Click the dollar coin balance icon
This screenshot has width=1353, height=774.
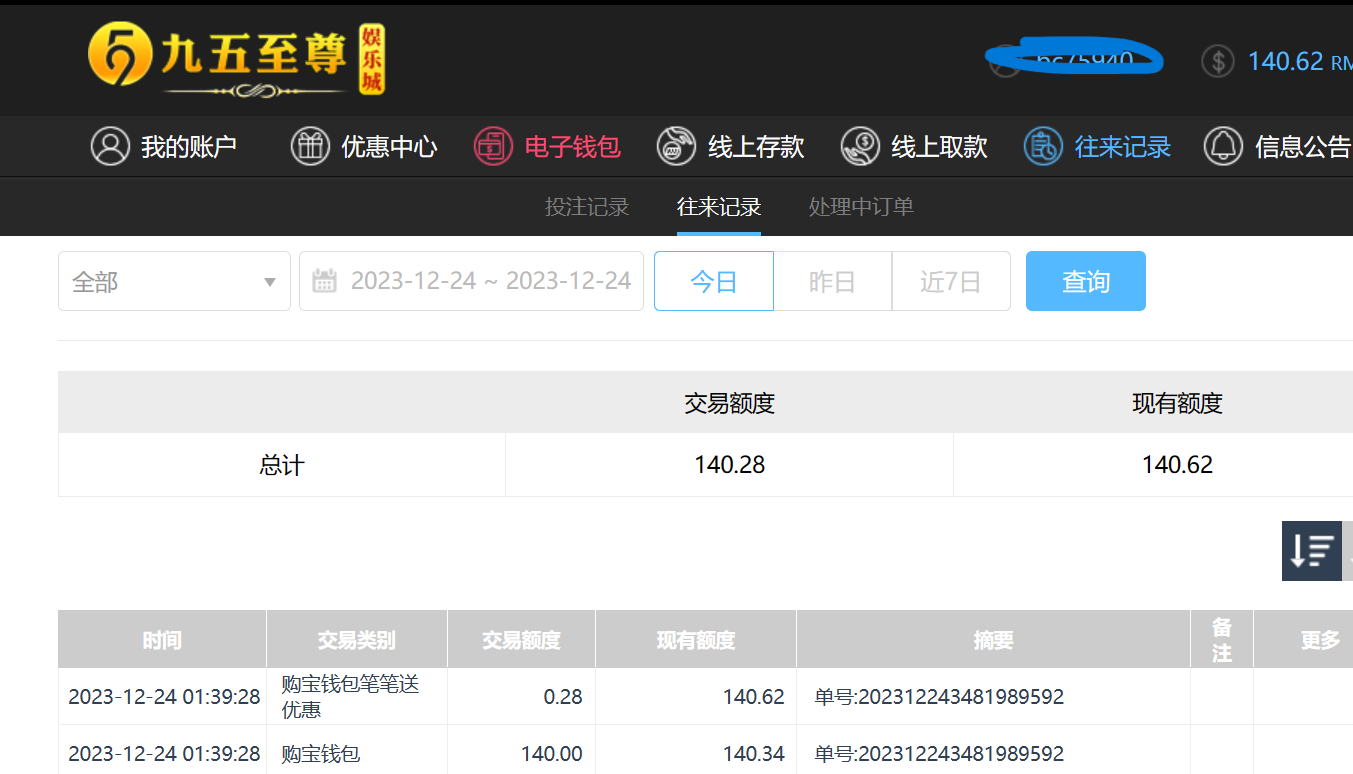point(1218,61)
